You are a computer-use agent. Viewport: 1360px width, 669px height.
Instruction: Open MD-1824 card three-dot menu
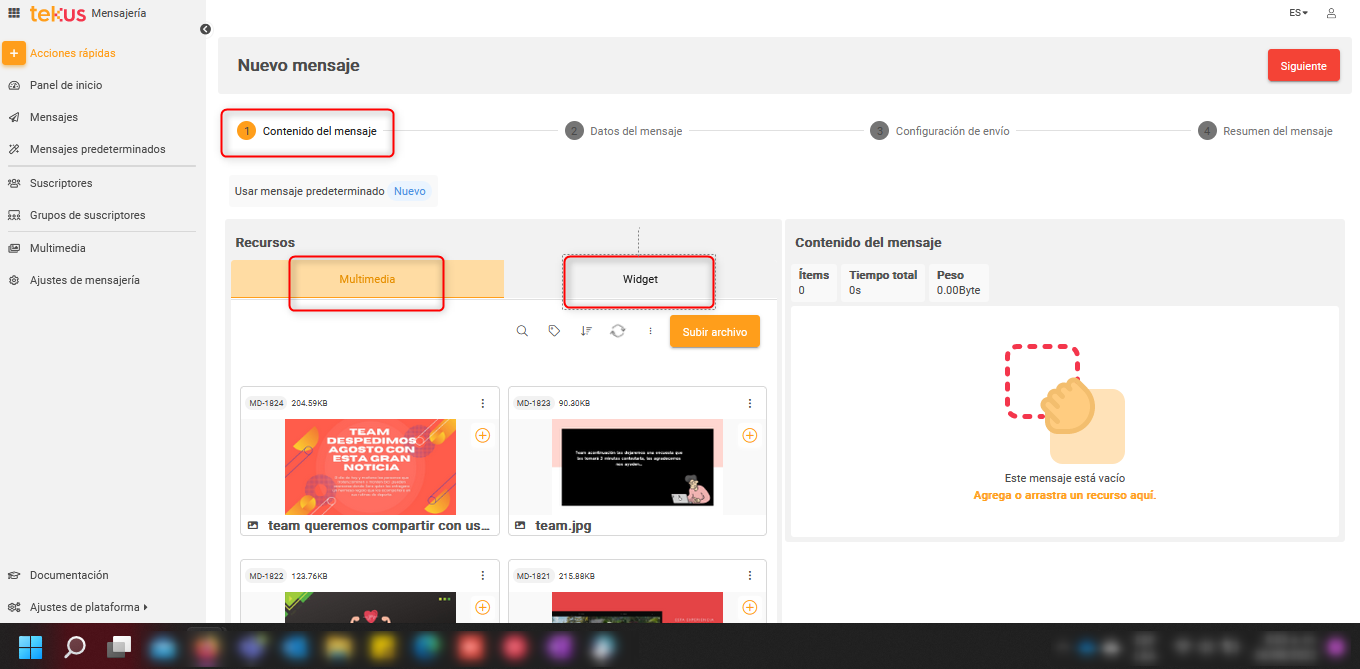point(482,403)
